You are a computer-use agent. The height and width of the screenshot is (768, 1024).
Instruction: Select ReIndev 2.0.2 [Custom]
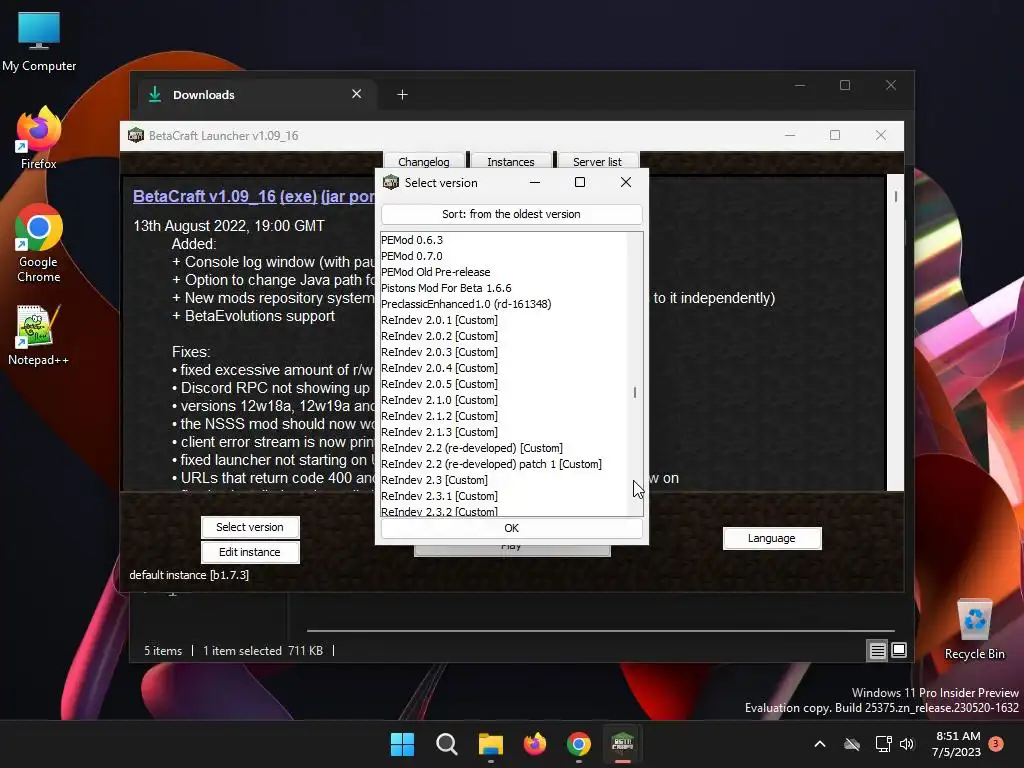pos(504,336)
